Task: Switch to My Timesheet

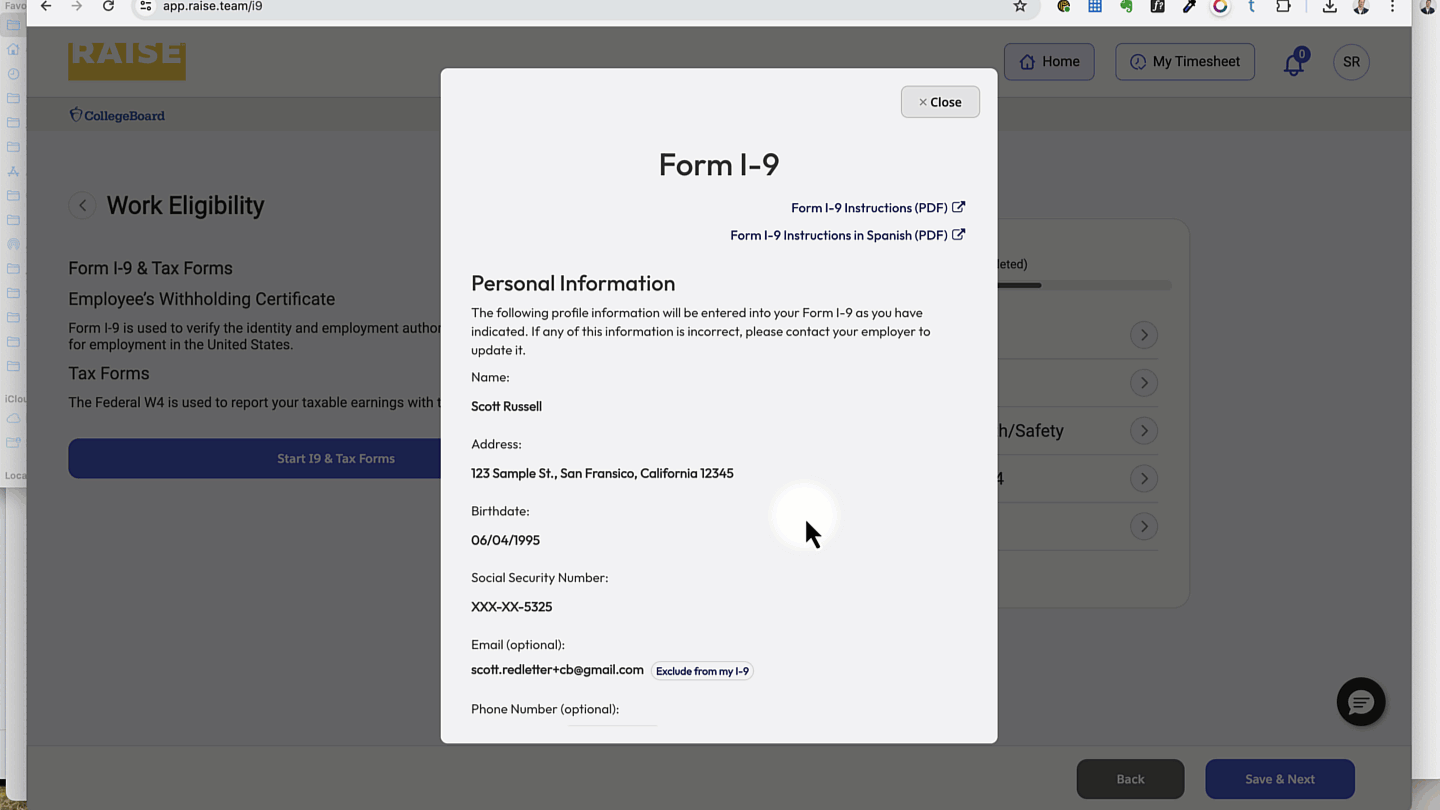Action: coord(1185,61)
